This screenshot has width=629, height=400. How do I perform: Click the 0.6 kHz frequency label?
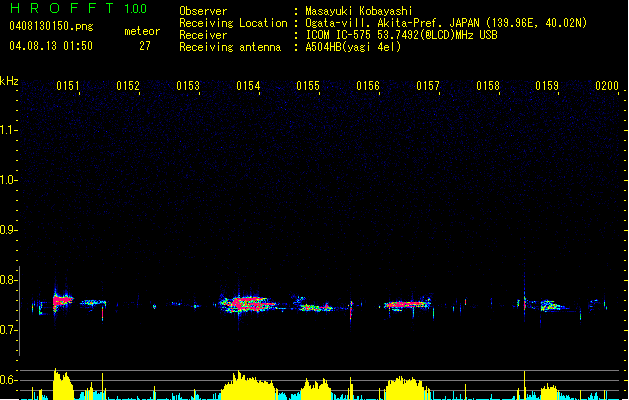[x=8, y=380]
